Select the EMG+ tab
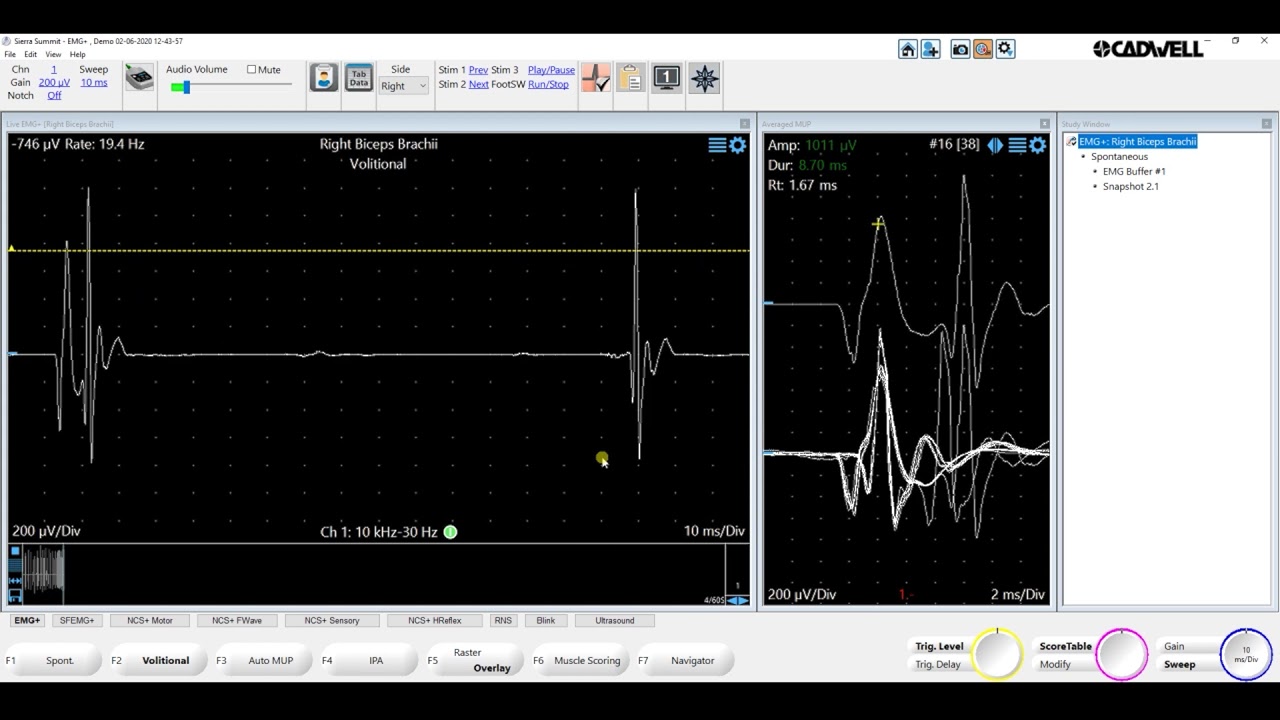 click(x=27, y=621)
